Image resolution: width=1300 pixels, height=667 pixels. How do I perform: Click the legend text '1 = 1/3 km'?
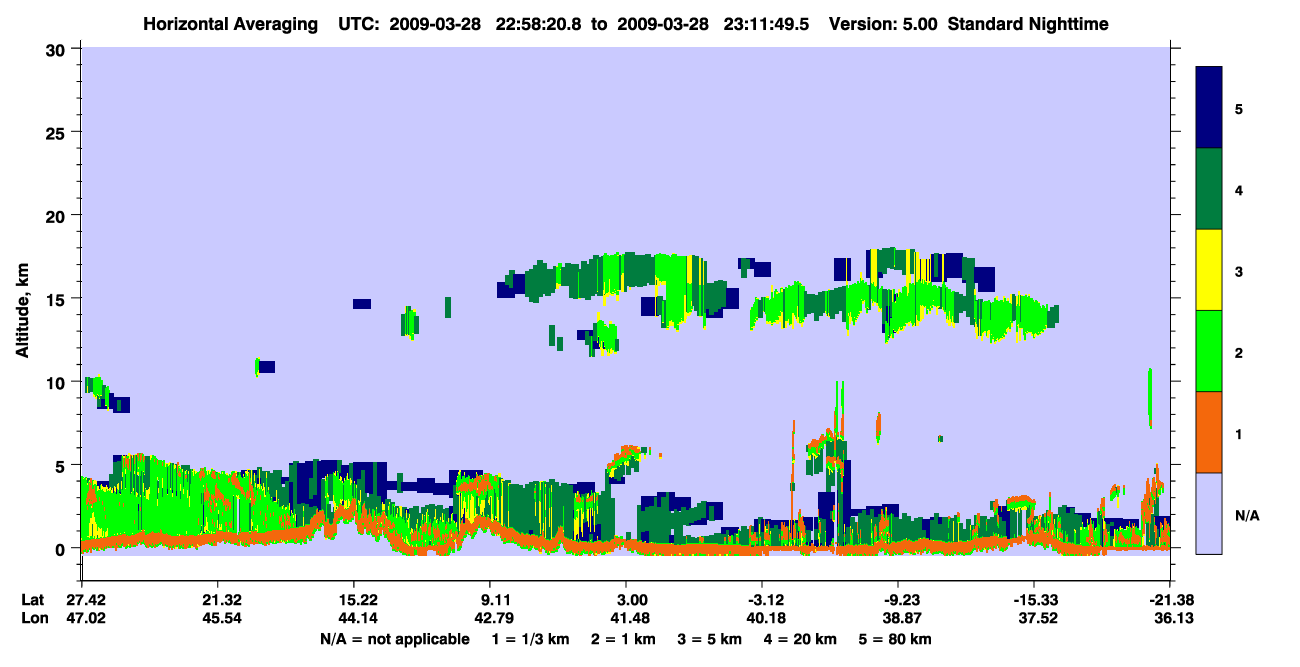[x=530, y=639]
